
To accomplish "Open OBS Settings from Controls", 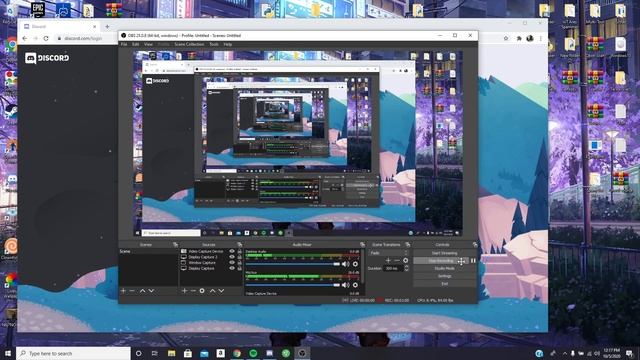I will point(444,276).
